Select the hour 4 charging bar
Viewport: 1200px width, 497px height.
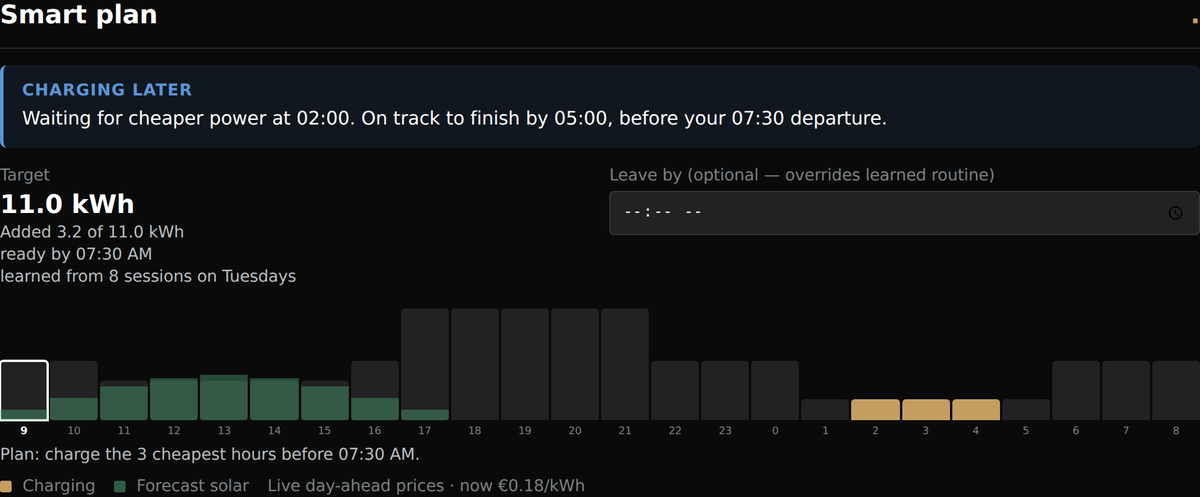coord(975,410)
